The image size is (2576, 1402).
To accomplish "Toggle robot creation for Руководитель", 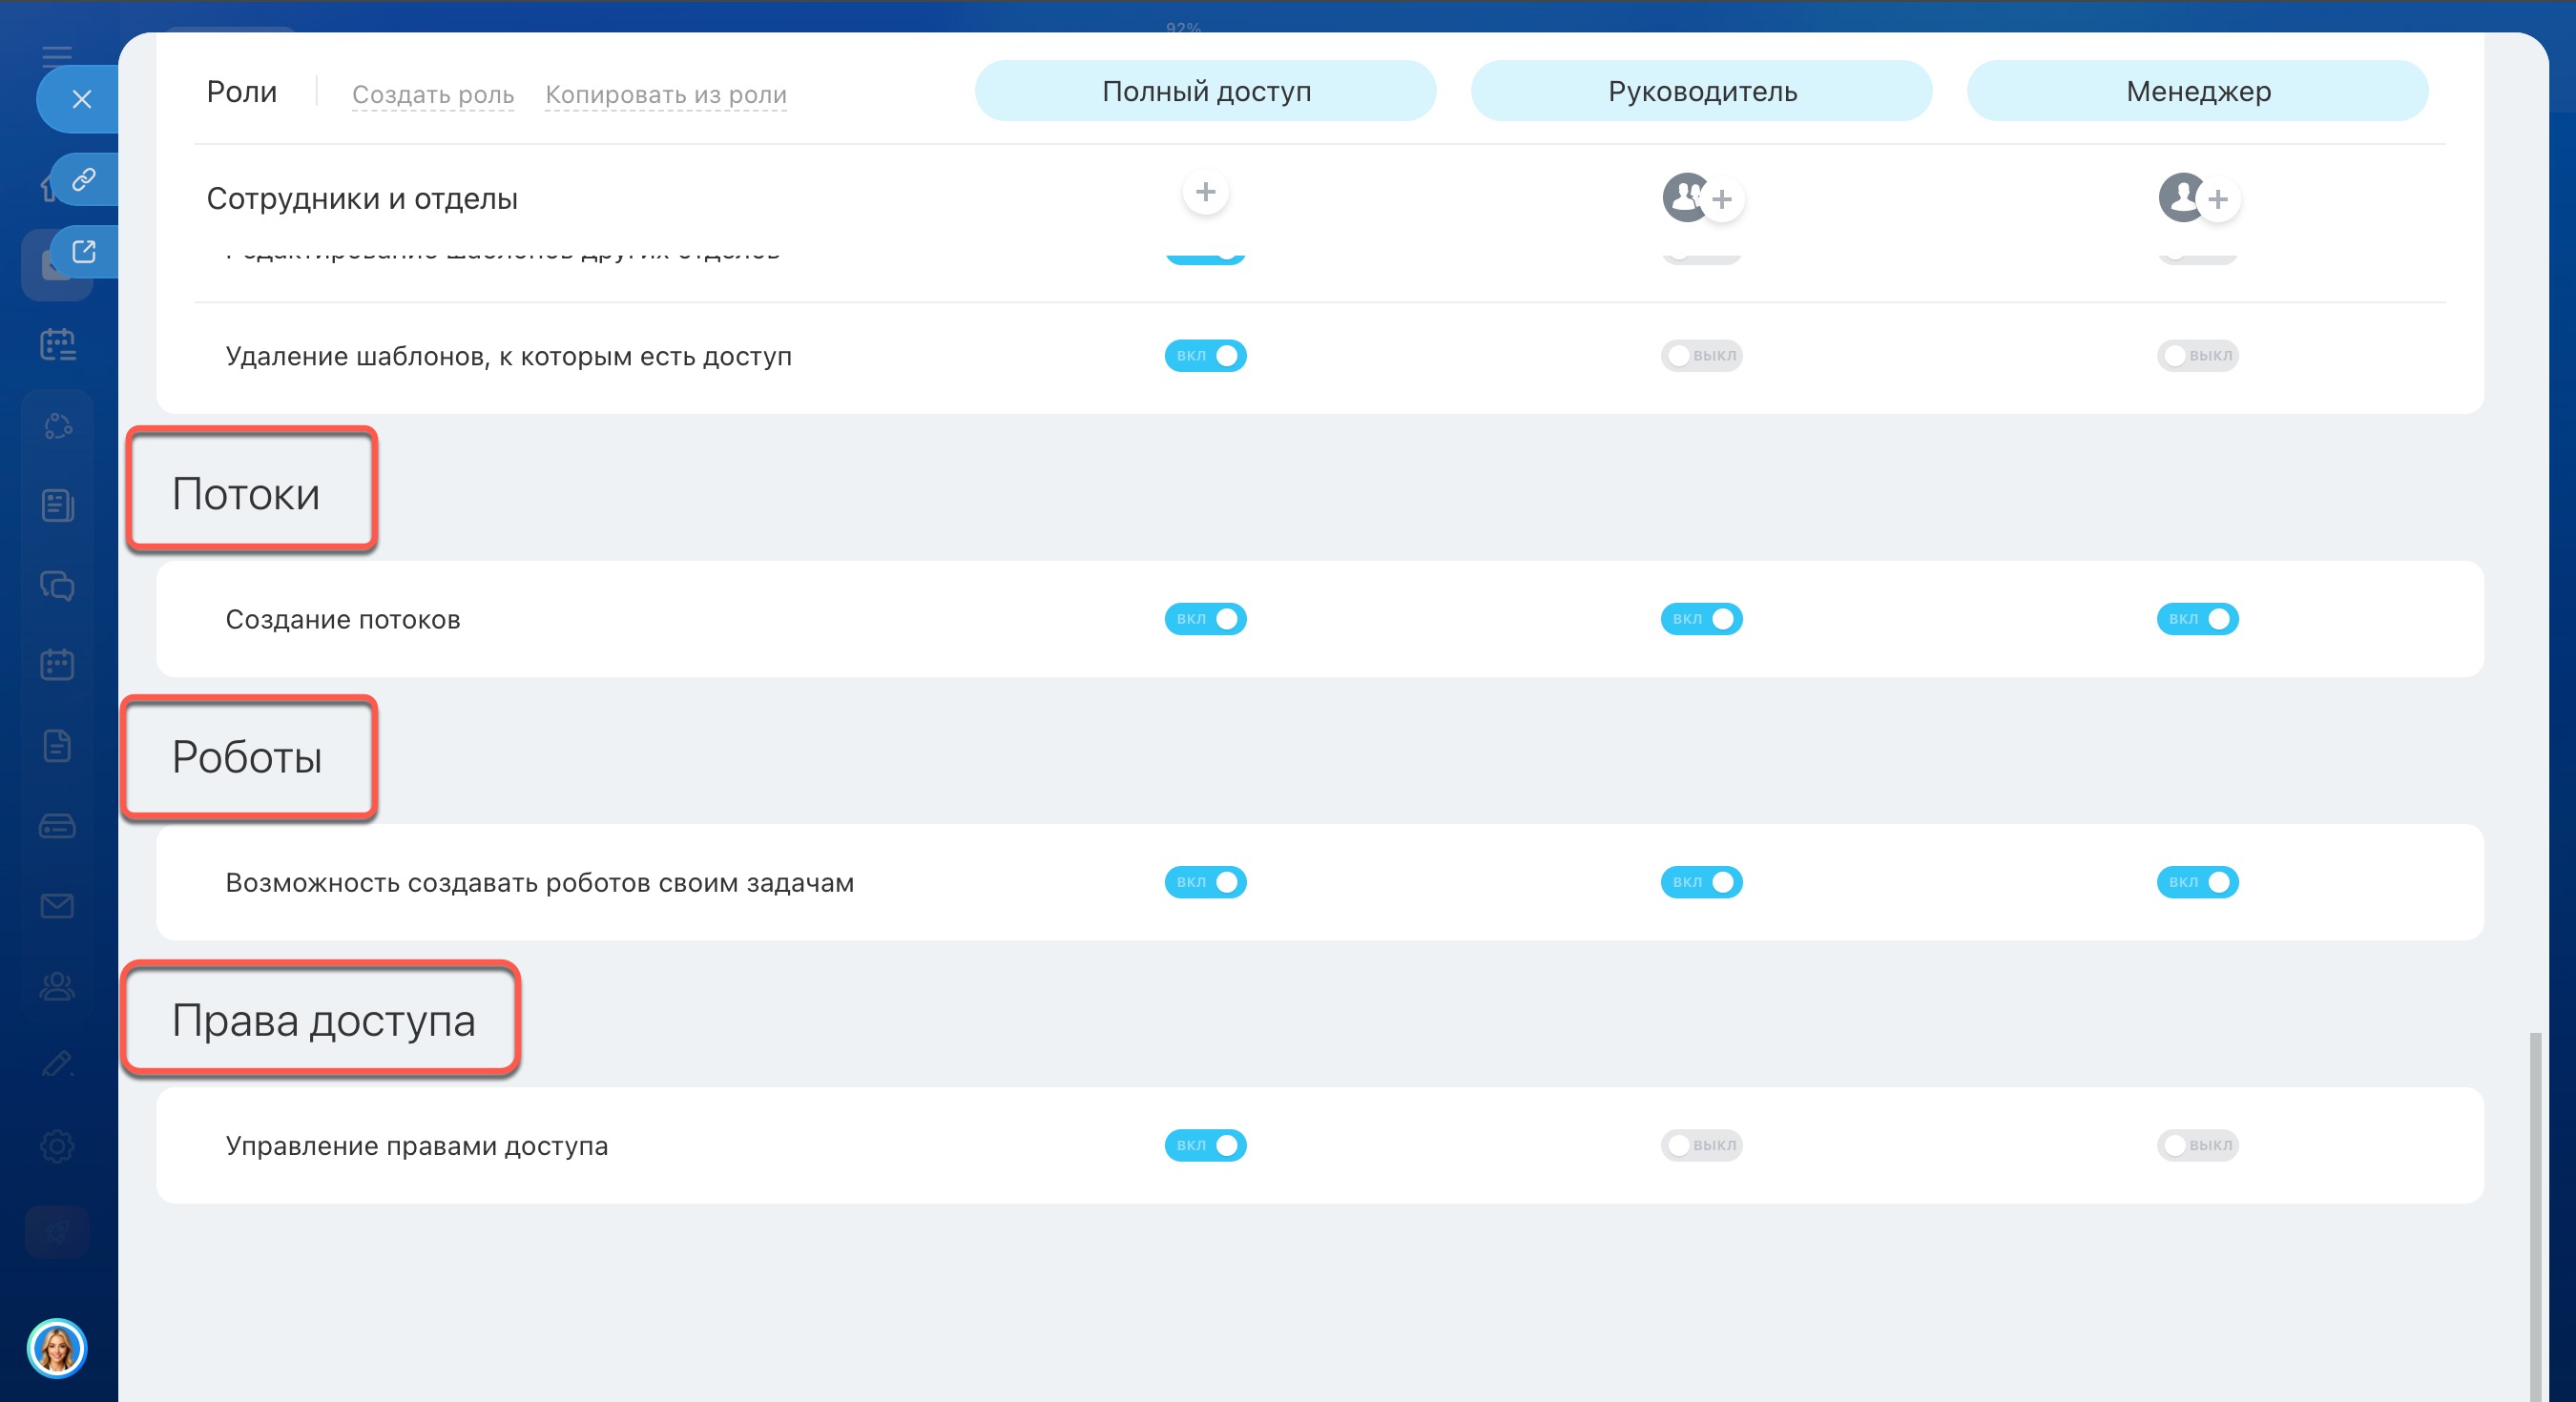I will click(1701, 882).
